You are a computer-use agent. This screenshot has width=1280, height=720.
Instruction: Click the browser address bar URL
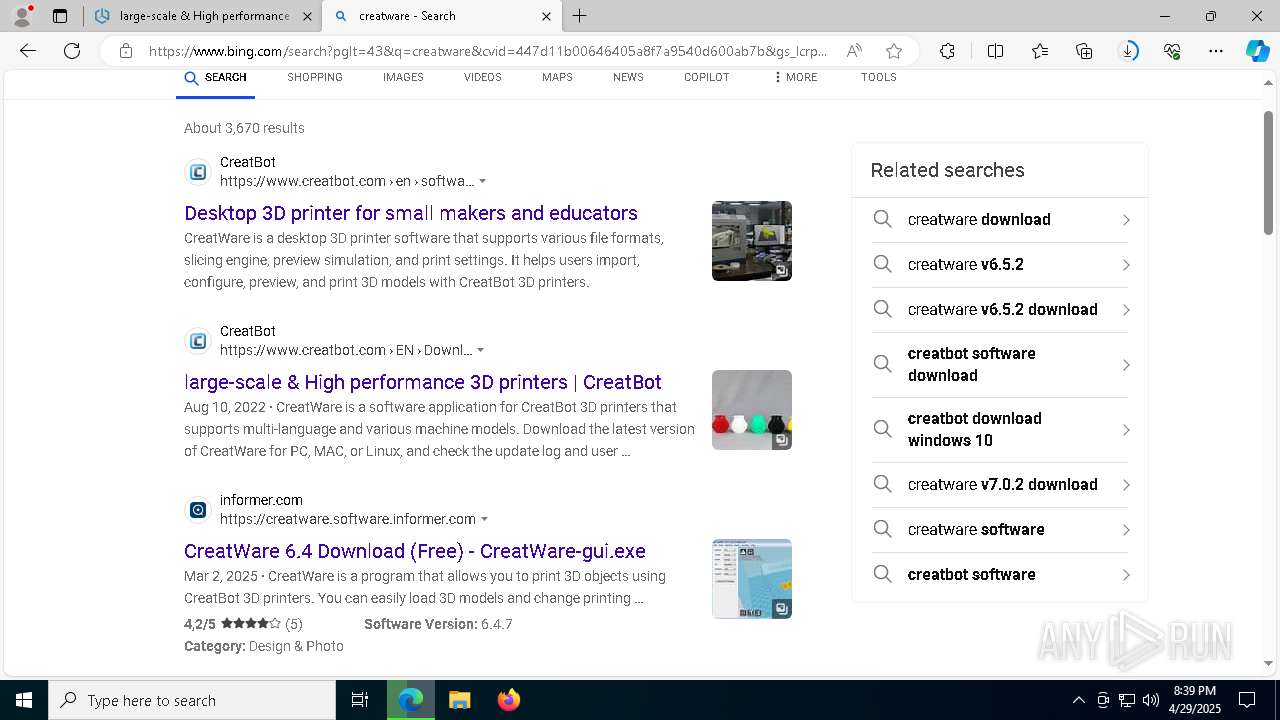point(488,51)
